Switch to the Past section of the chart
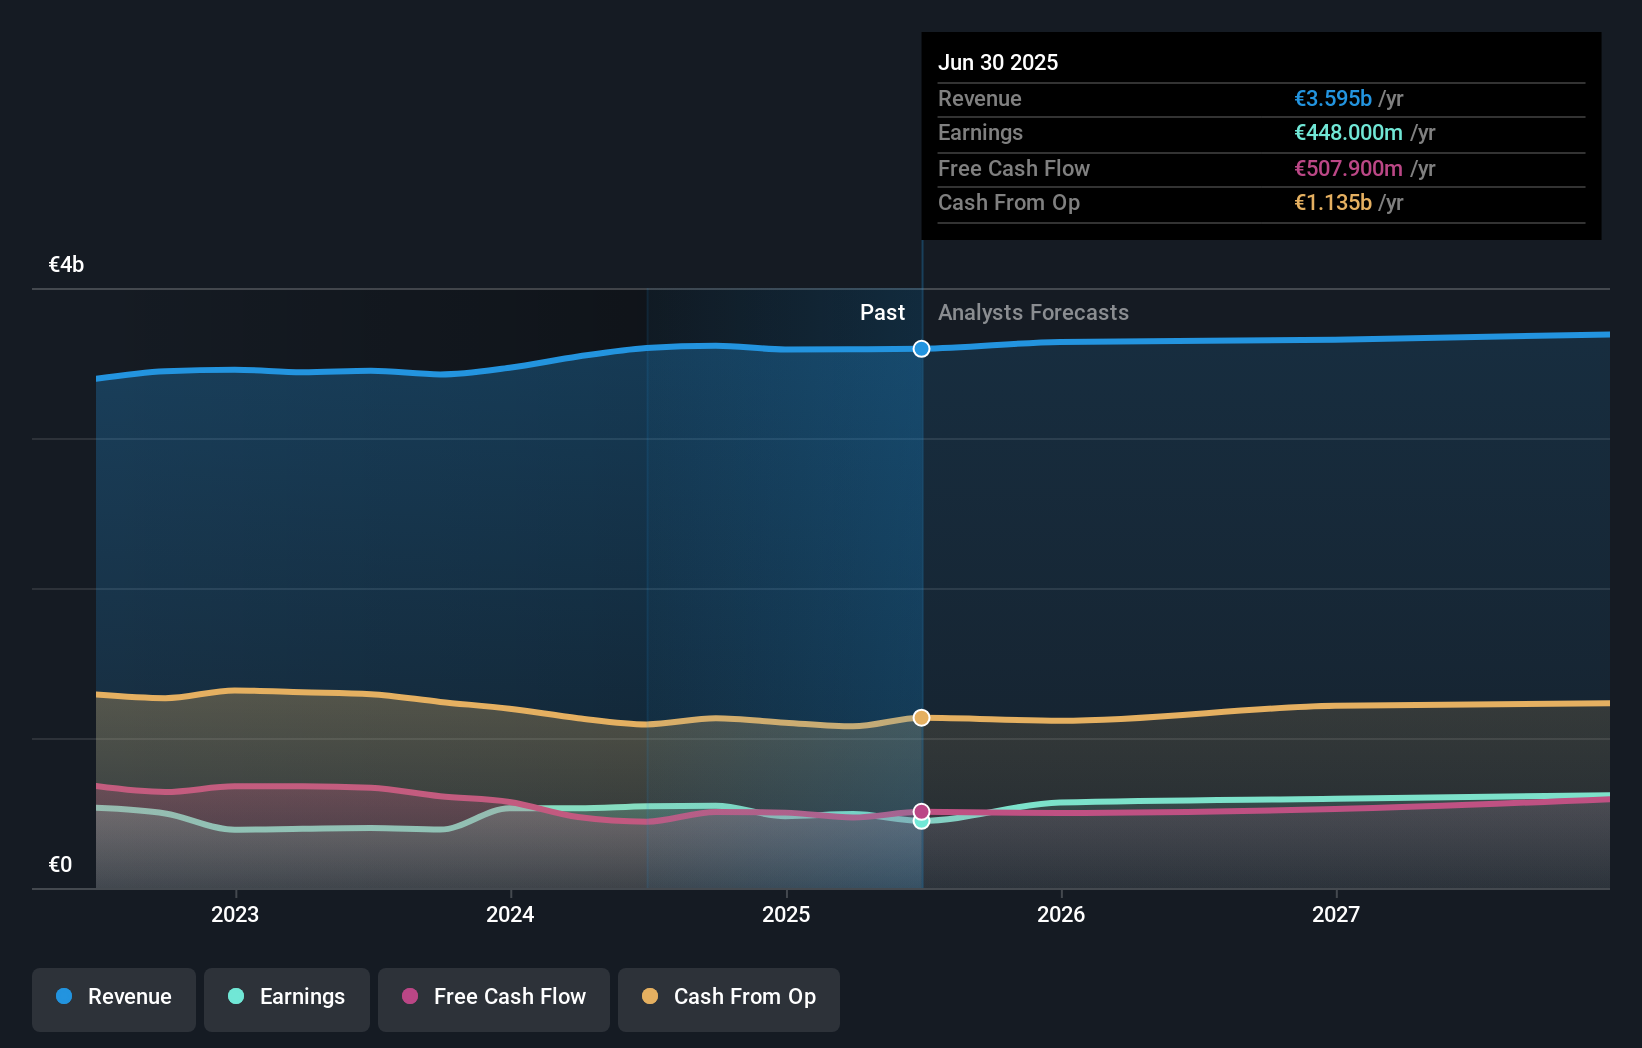 pyautogui.click(x=882, y=312)
